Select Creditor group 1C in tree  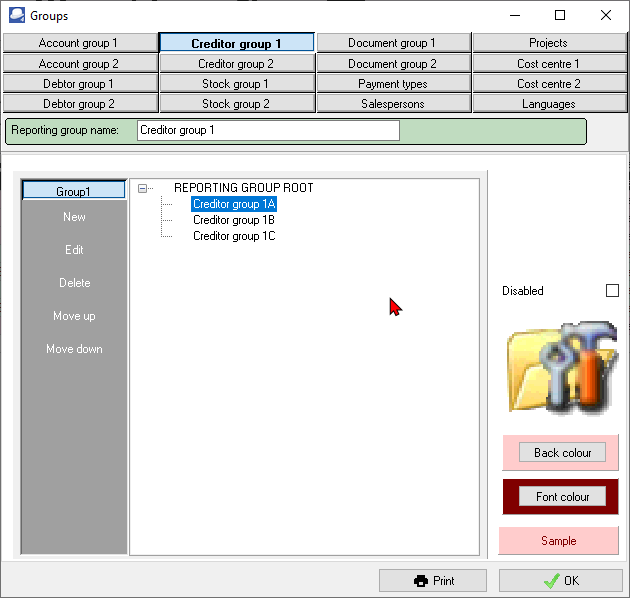(234, 236)
